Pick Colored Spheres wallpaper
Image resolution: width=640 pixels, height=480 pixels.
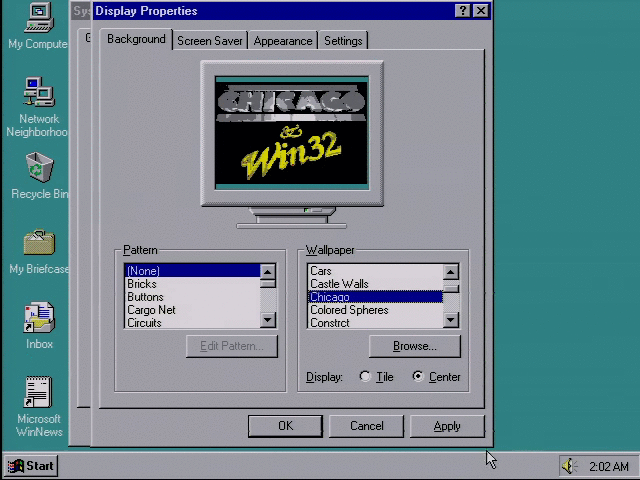(375, 310)
